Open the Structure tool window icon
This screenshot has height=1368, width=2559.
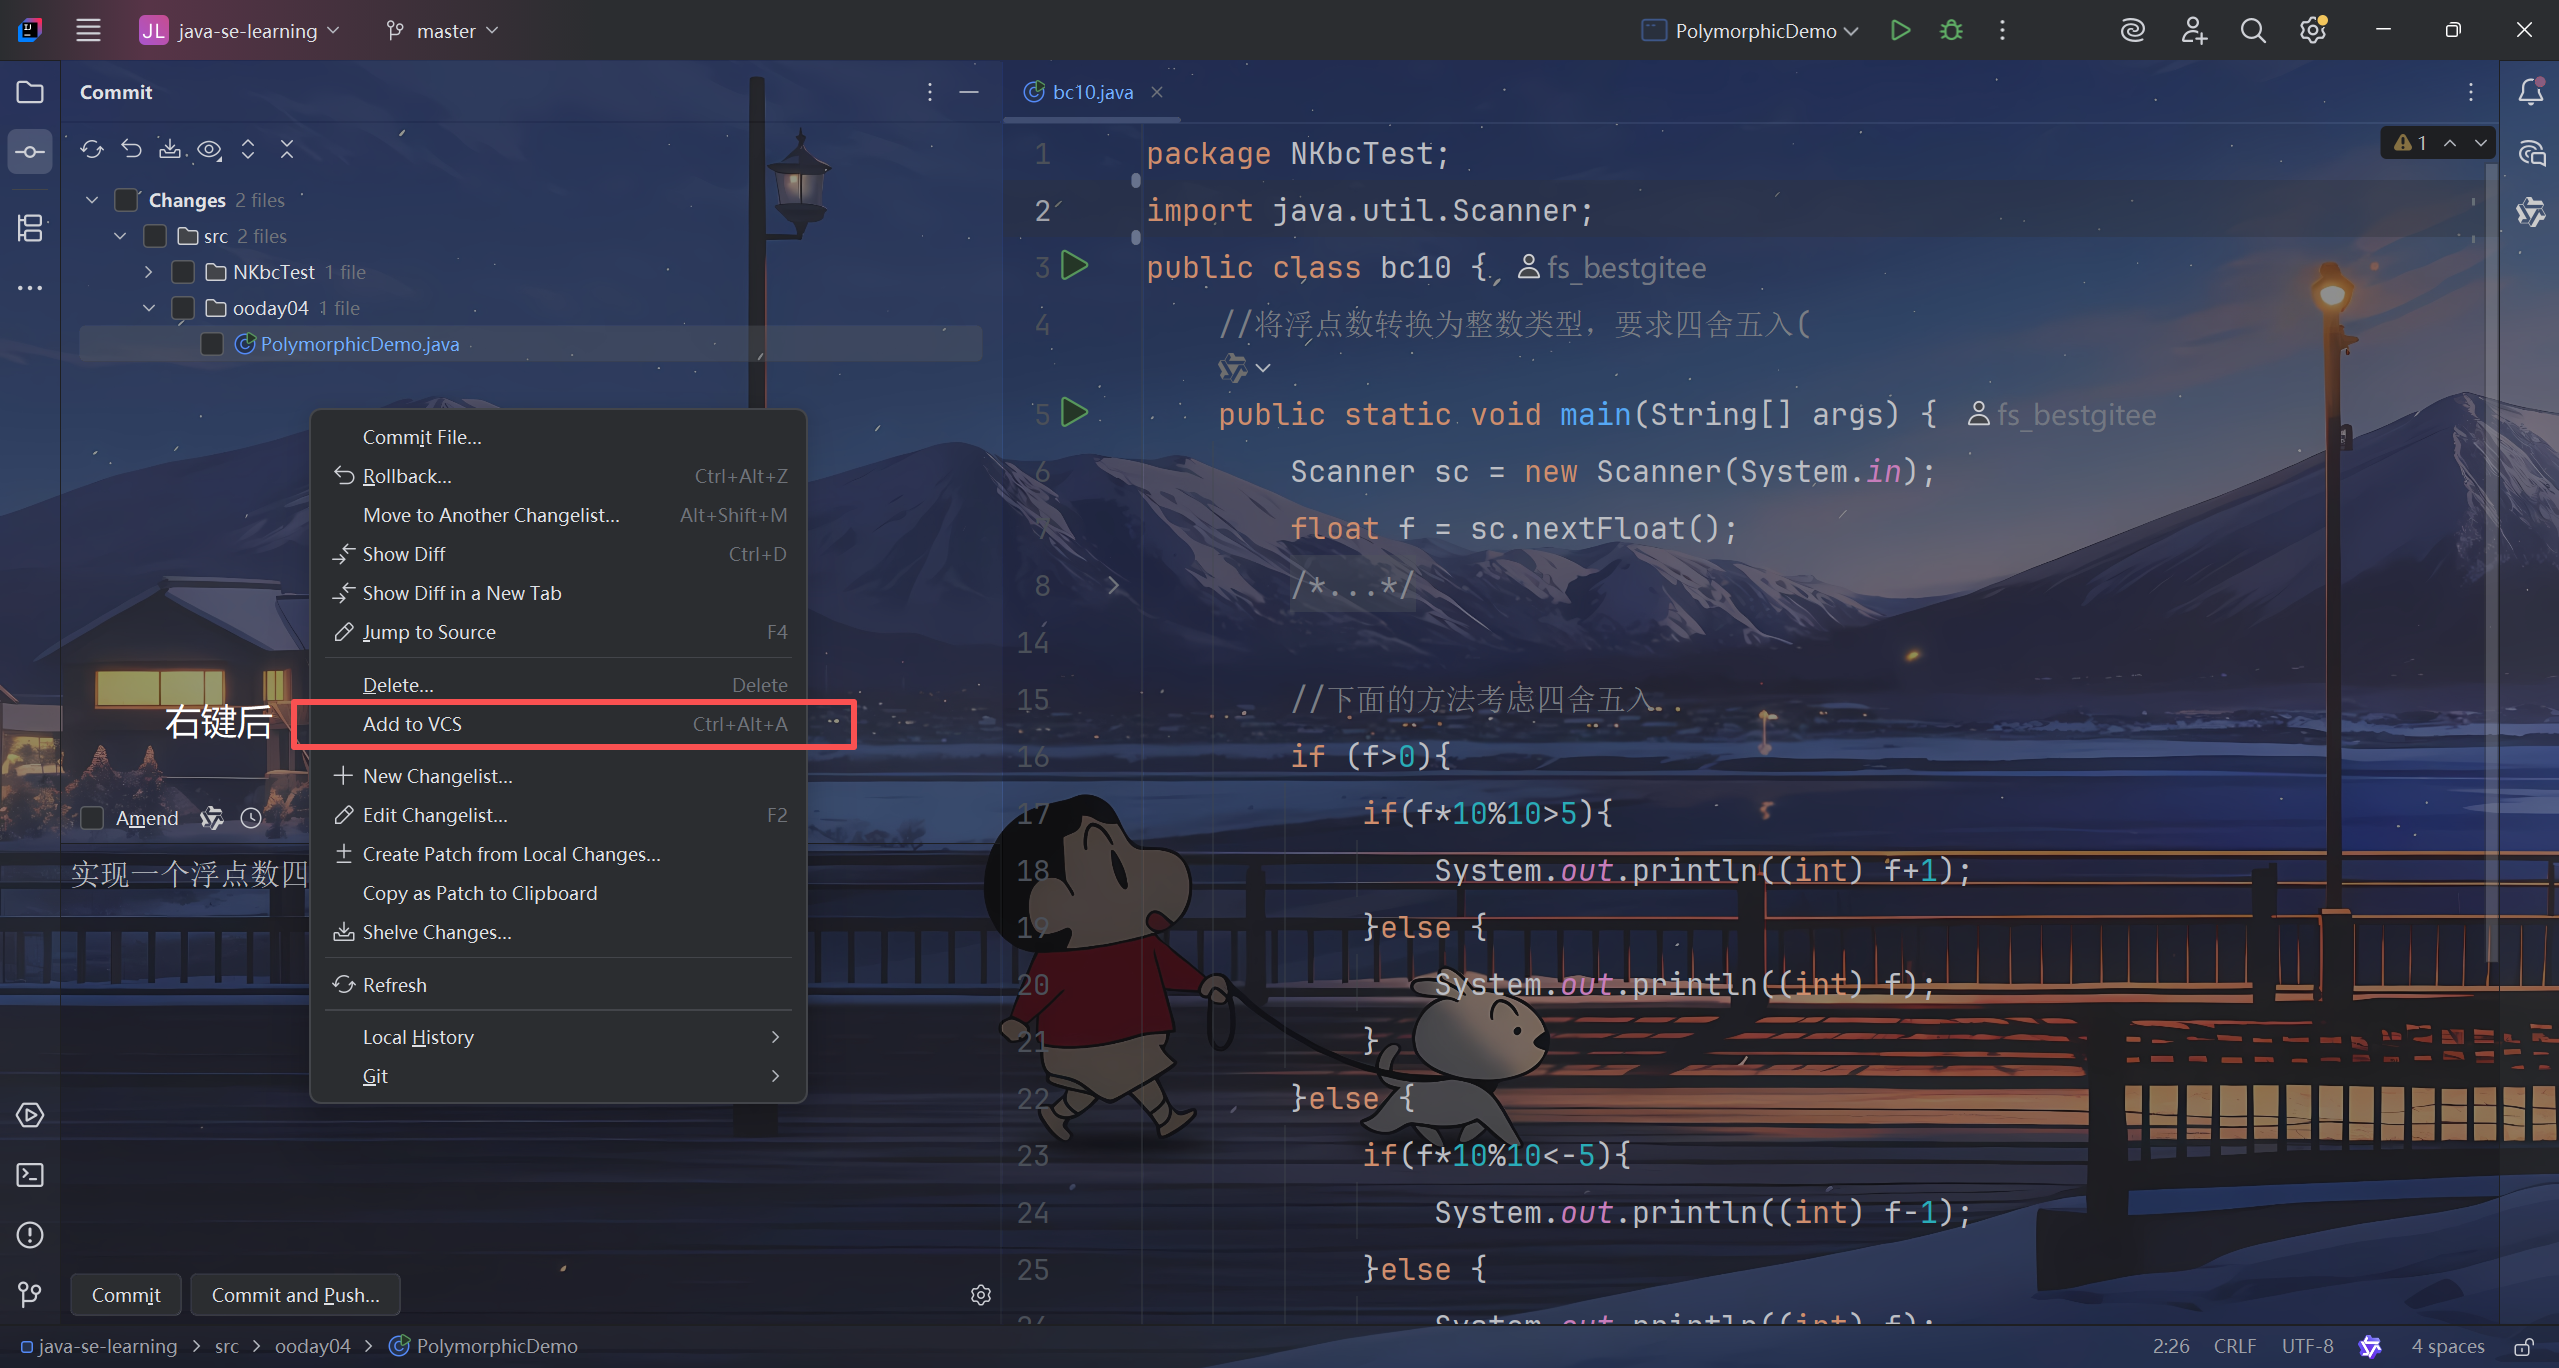click(30, 228)
